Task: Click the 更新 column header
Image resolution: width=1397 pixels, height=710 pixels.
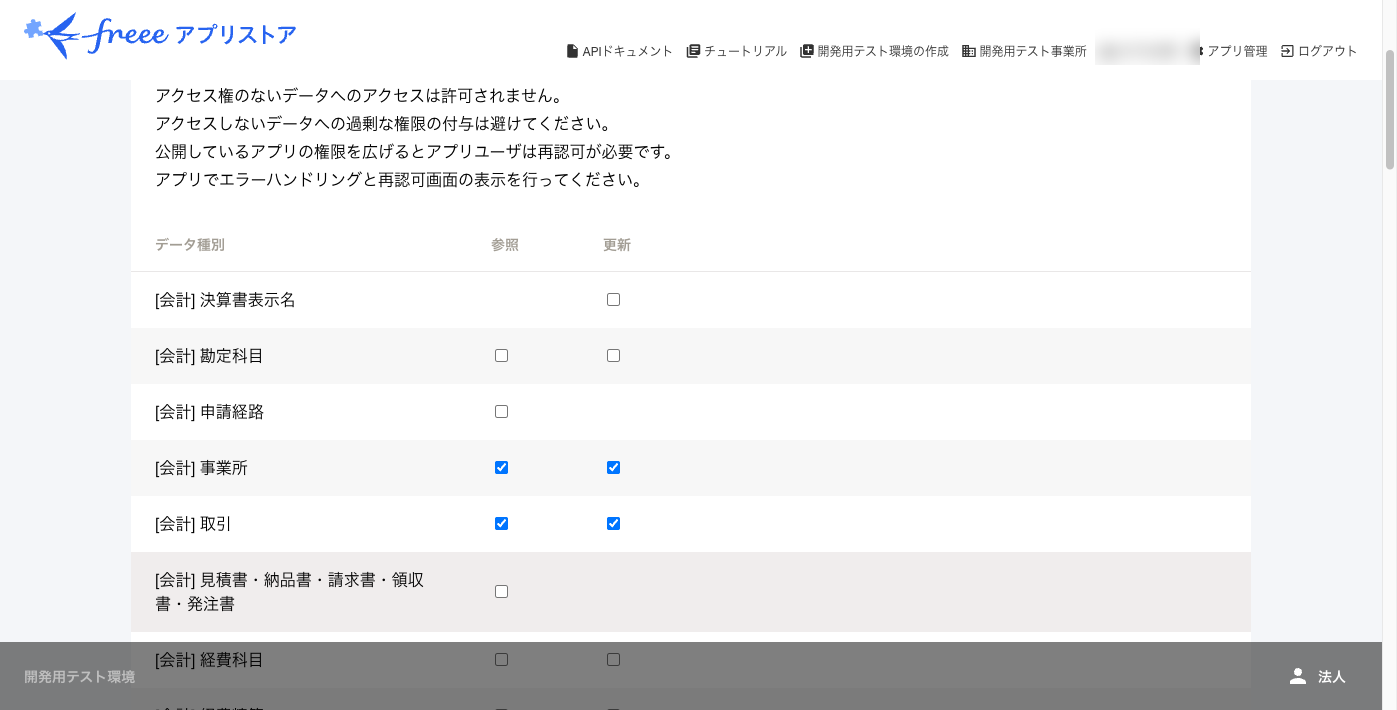Action: click(617, 245)
